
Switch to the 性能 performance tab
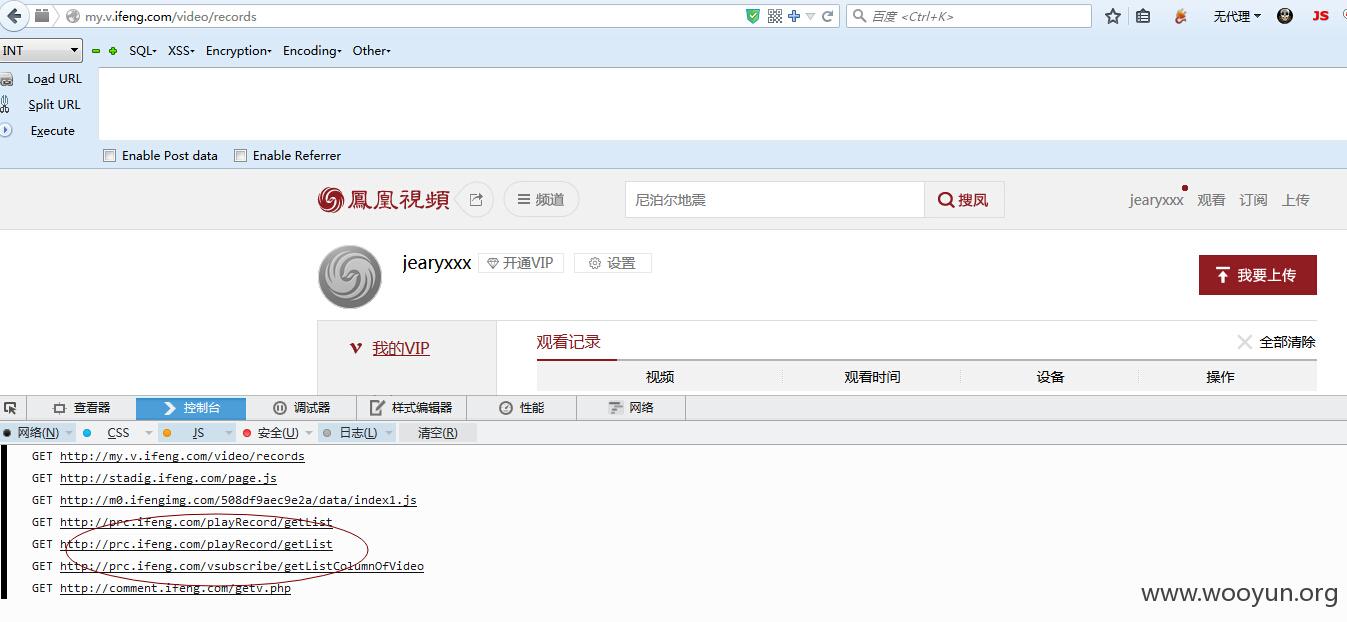pos(521,408)
